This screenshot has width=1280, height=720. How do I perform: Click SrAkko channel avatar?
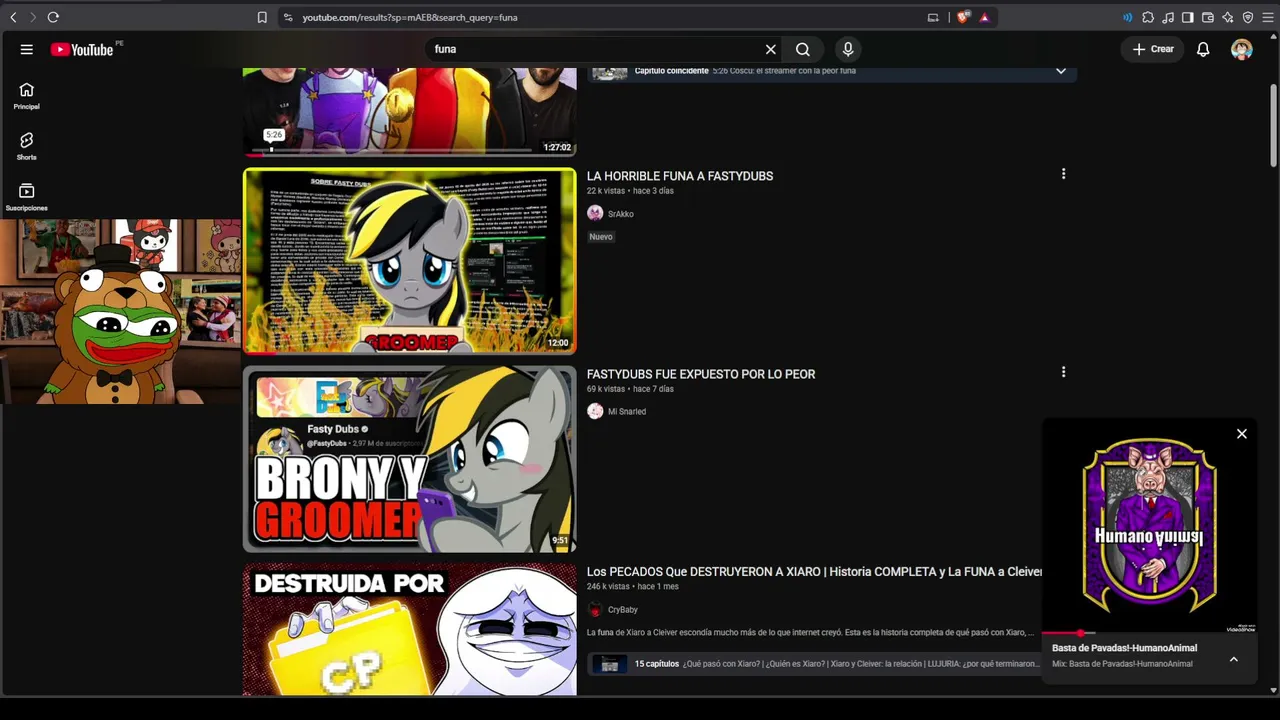point(595,213)
